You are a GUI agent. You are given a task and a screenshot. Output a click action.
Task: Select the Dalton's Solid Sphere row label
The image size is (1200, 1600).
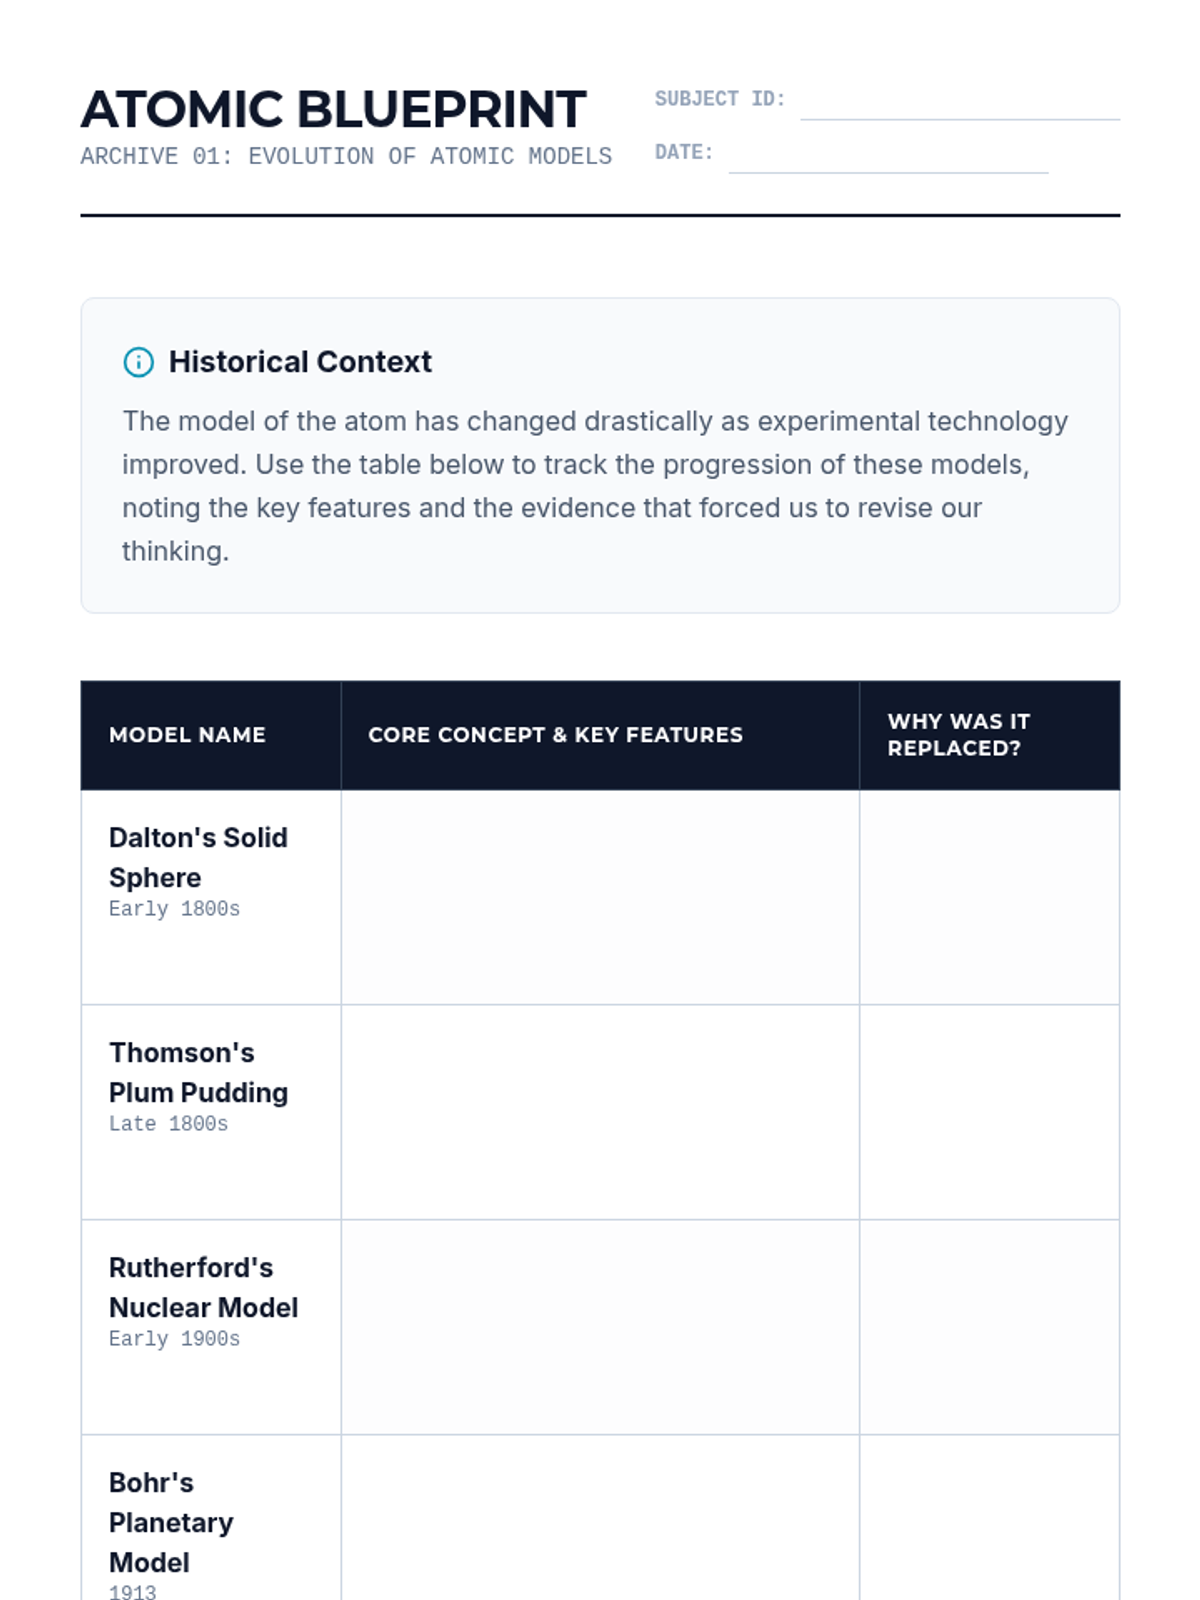coord(198,857)
